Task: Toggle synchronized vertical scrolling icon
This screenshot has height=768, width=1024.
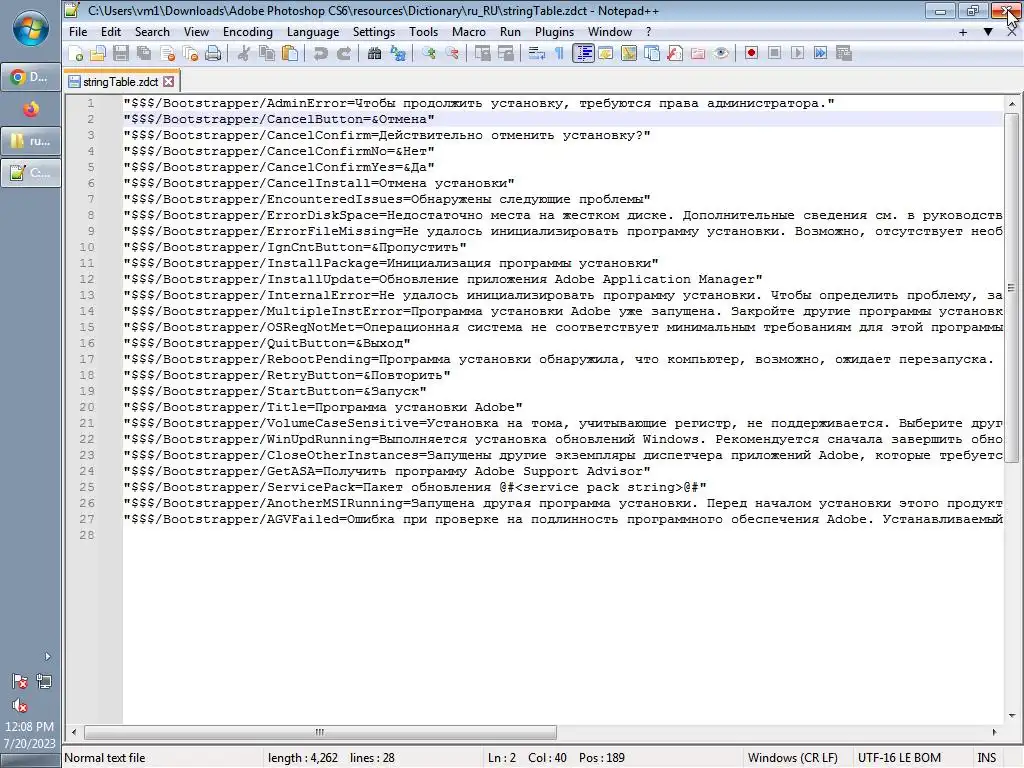Action: (483, 54)
